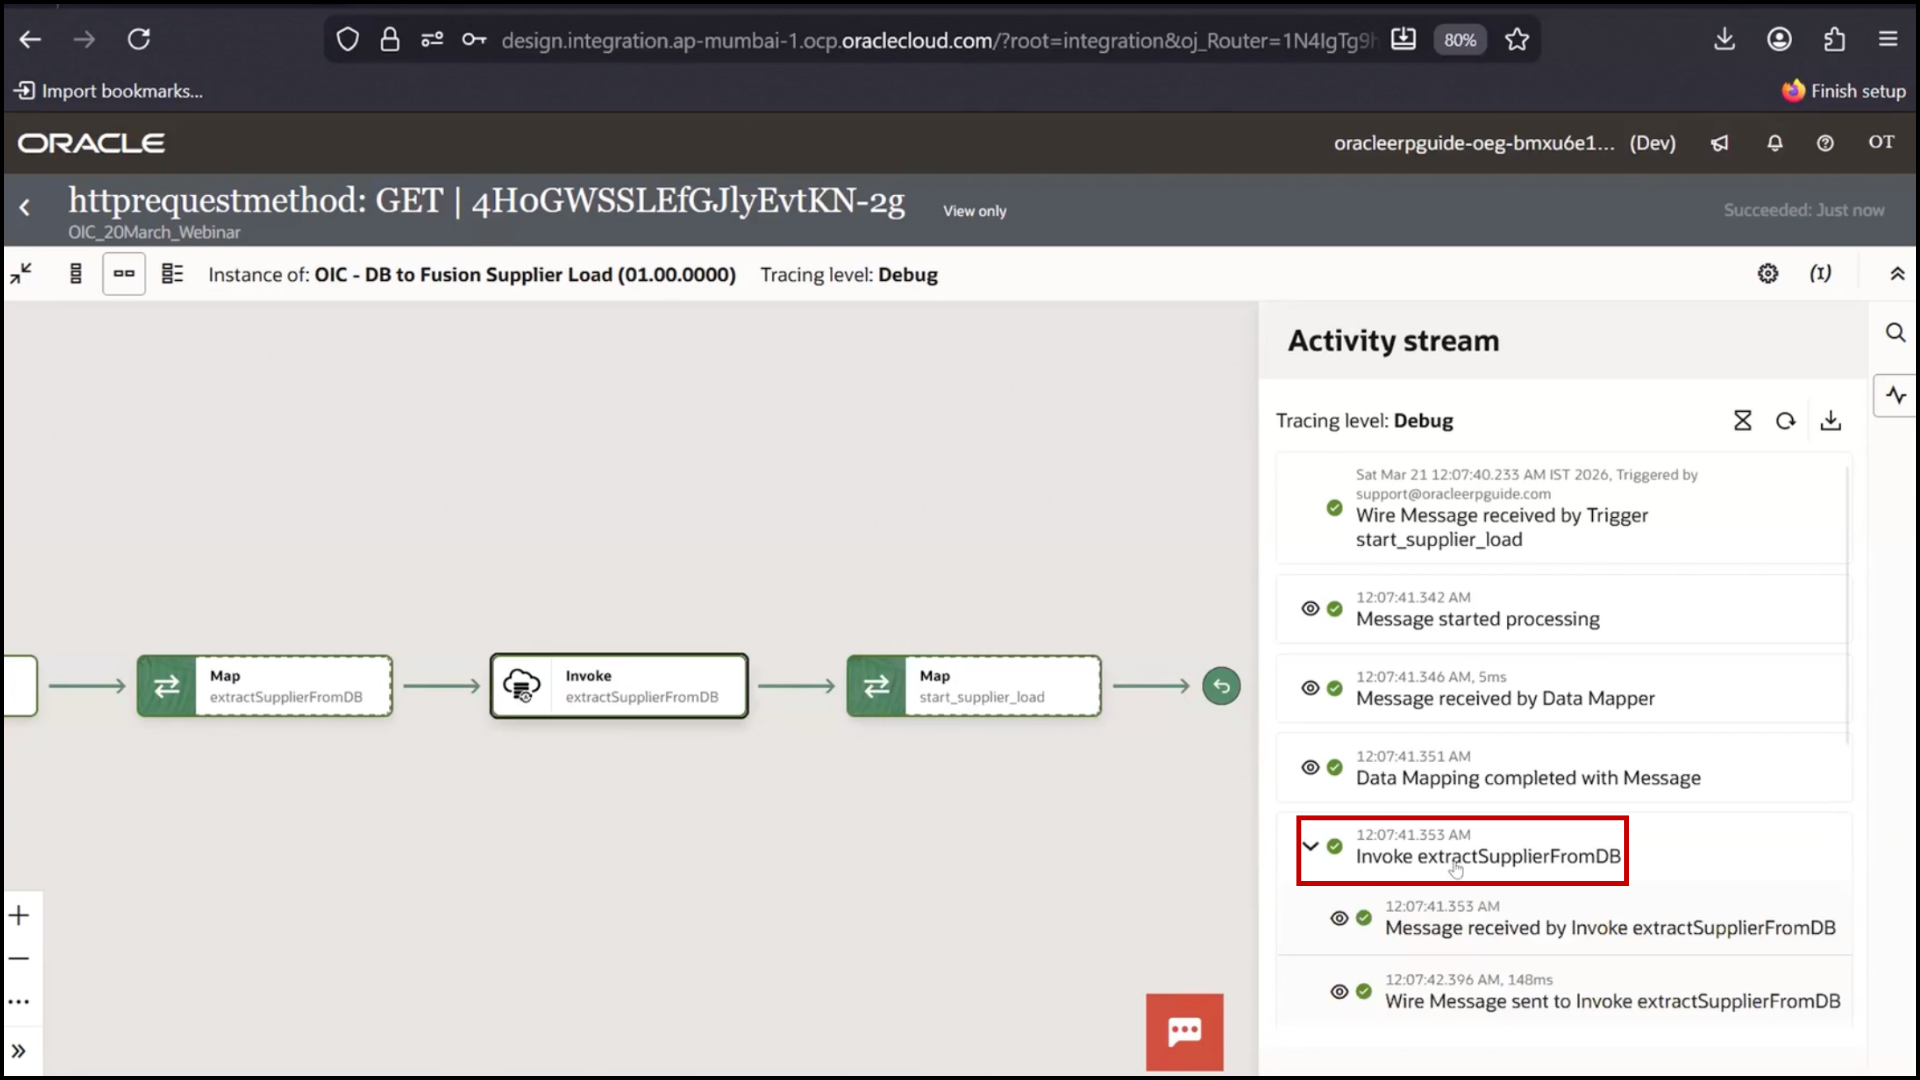Click the Oracle announcements megaphone icon

click(1720, 143)
